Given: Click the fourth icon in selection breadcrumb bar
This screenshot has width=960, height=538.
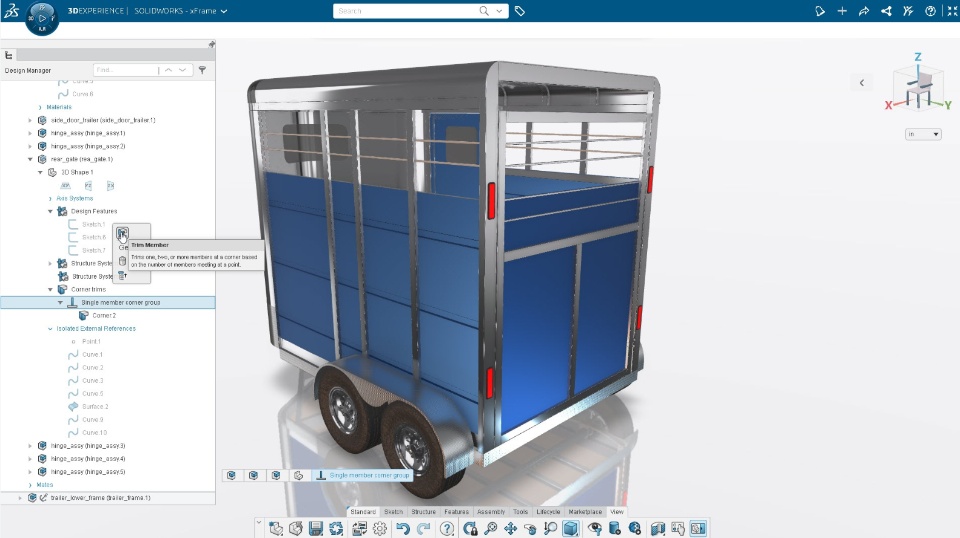Looking at the screenshot, I should [x=298, y=476].
